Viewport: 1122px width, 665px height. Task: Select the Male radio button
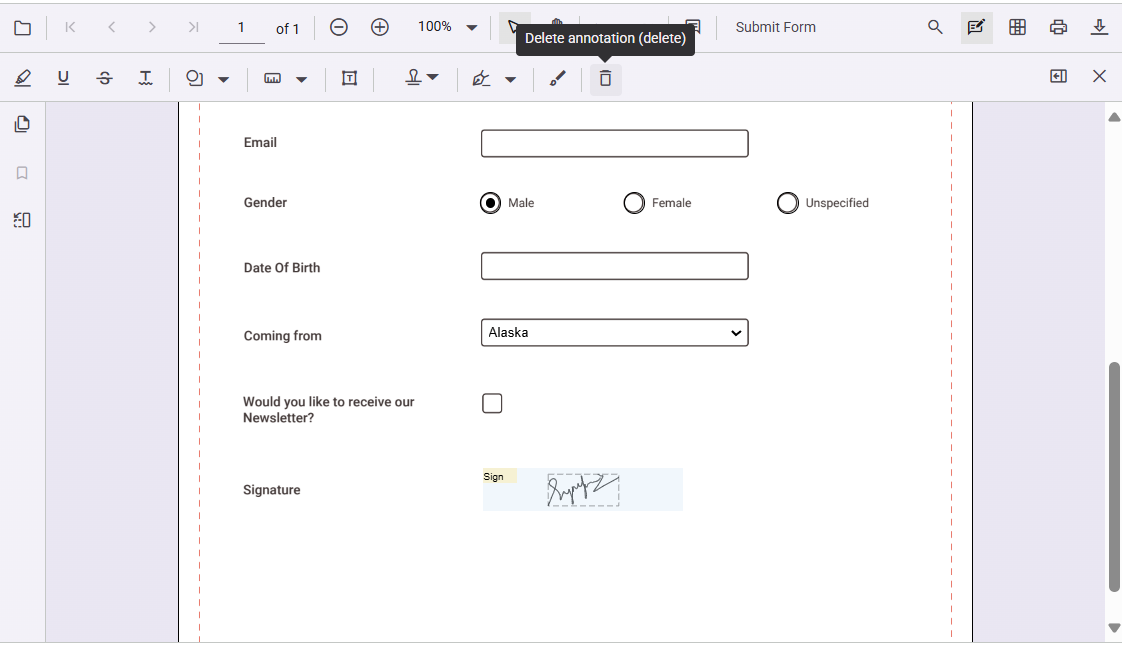click(489, 202)
